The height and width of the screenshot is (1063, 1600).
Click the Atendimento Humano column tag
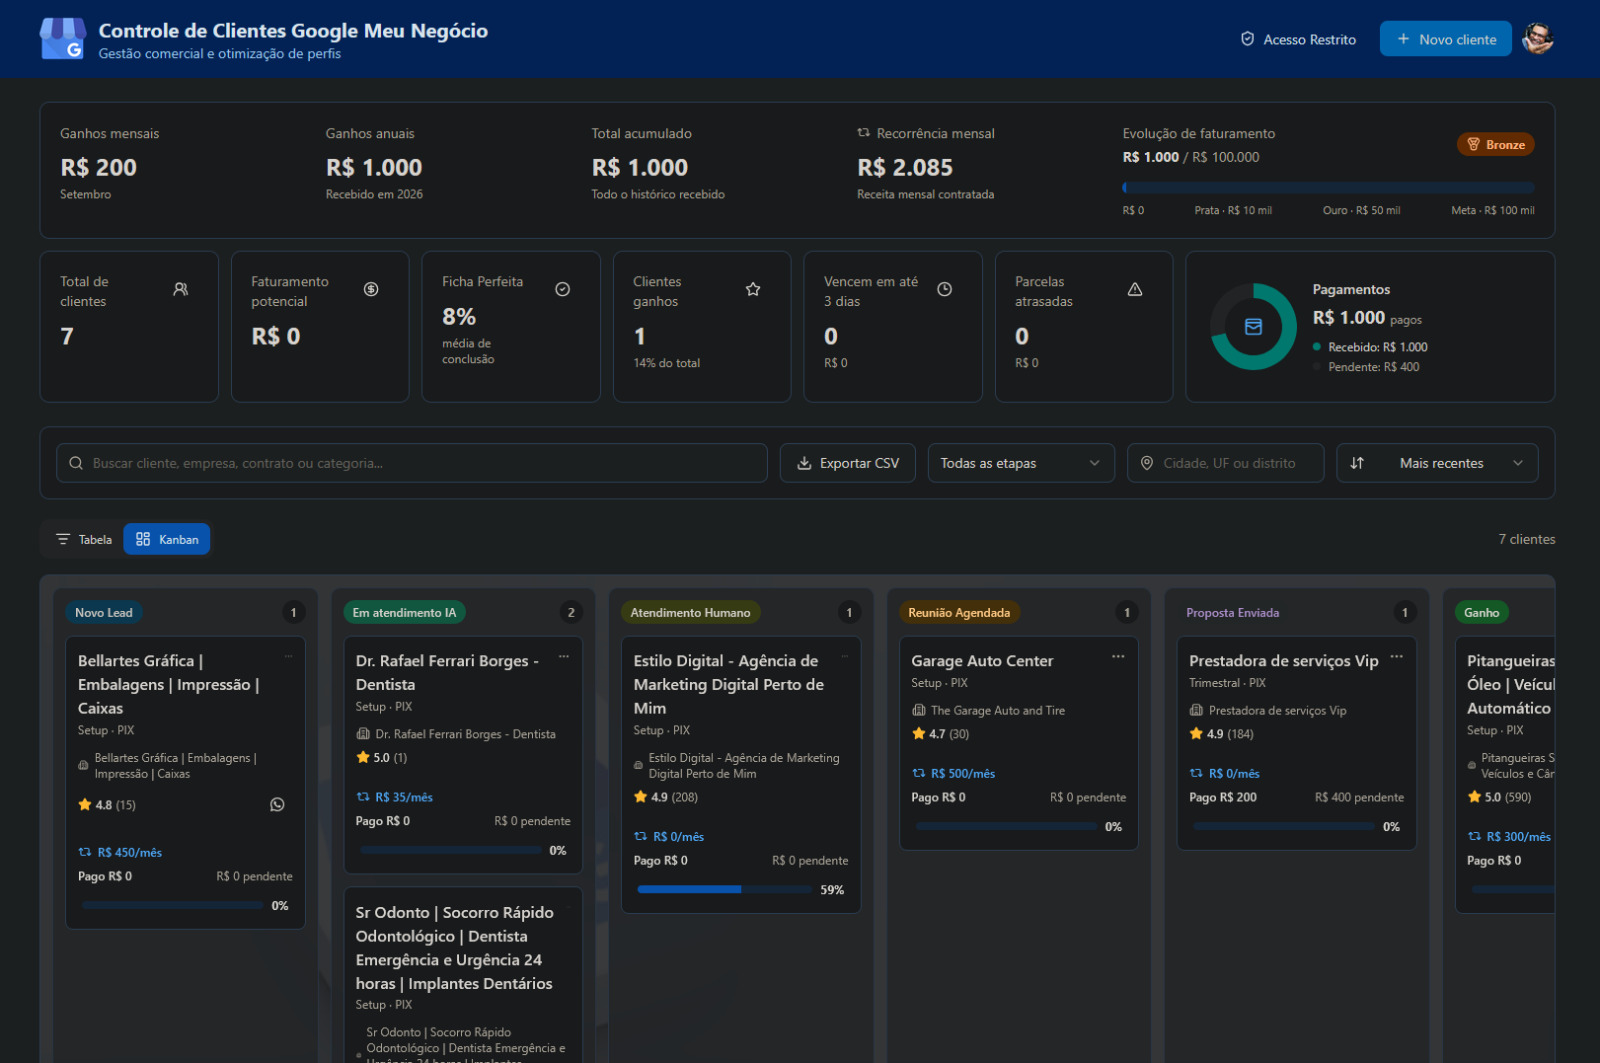[x=690, y=613]
